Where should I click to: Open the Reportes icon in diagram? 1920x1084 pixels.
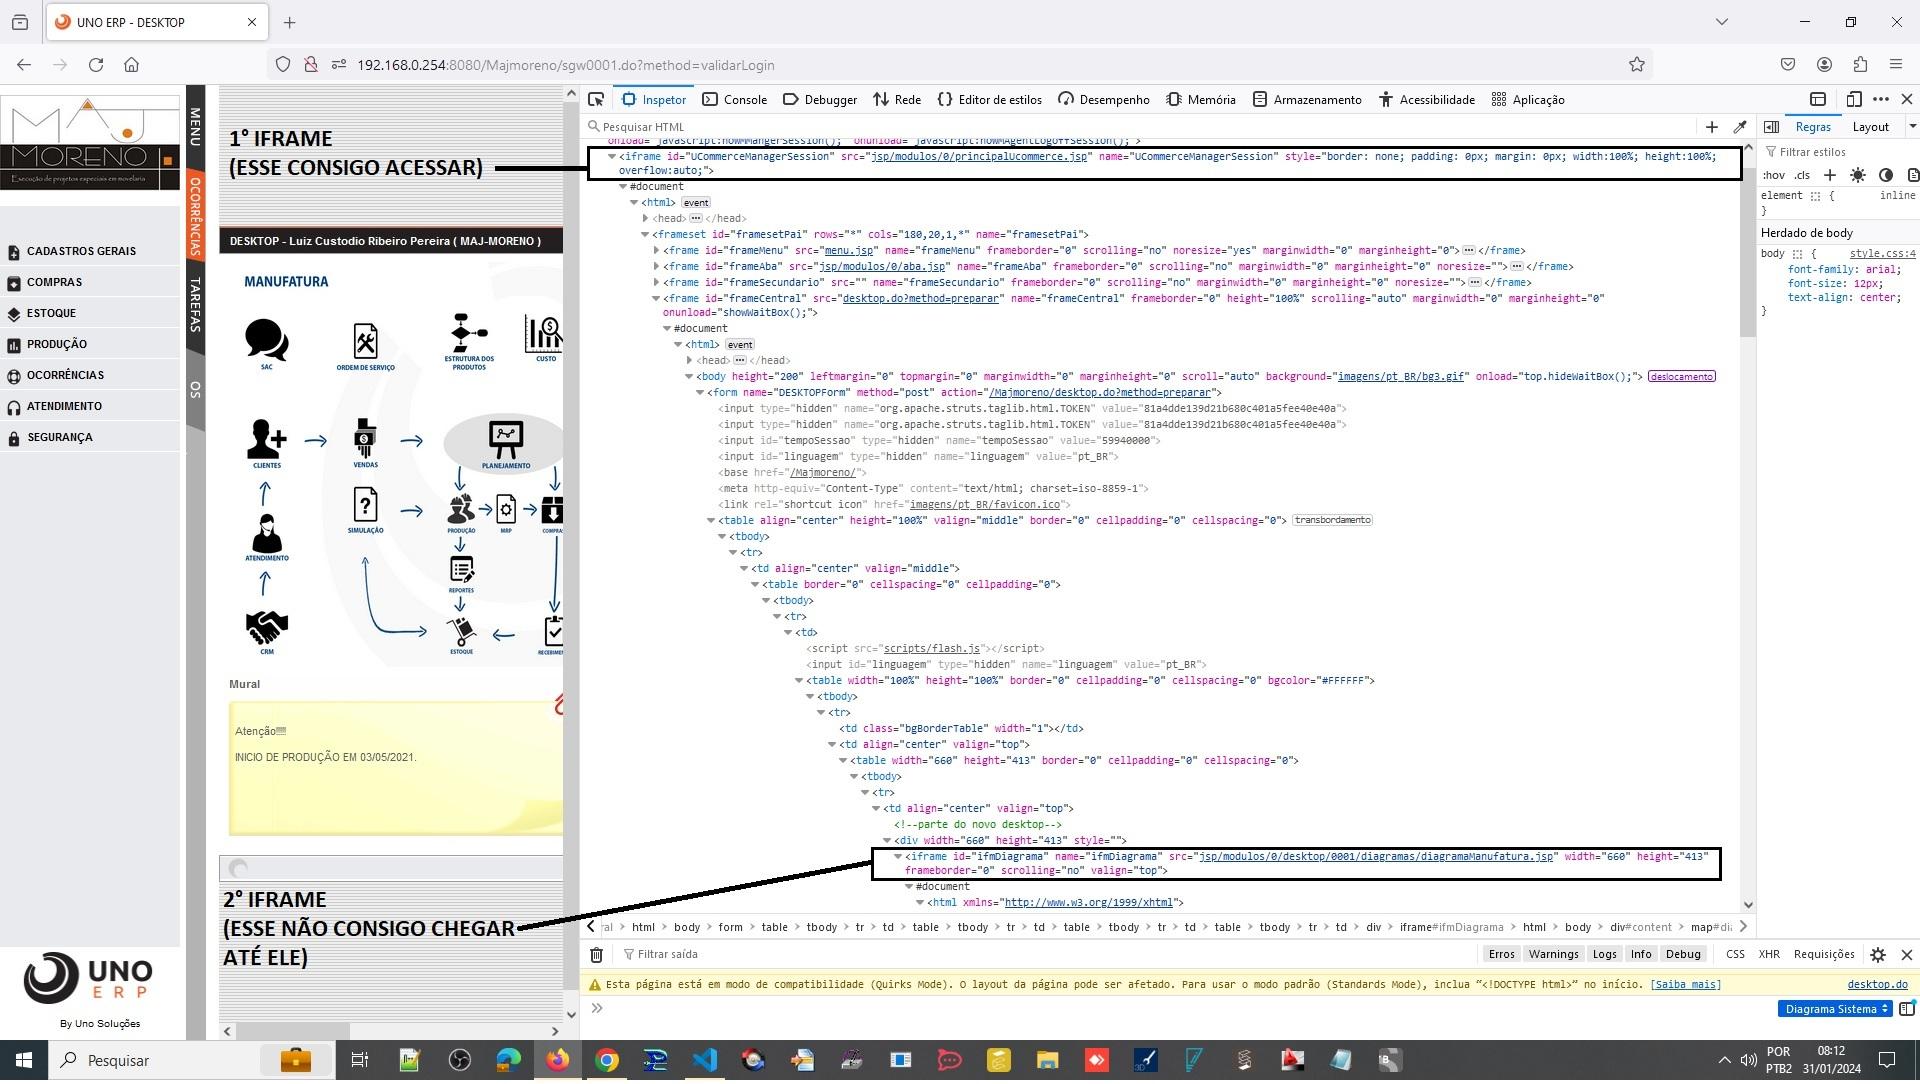point(461,570)
